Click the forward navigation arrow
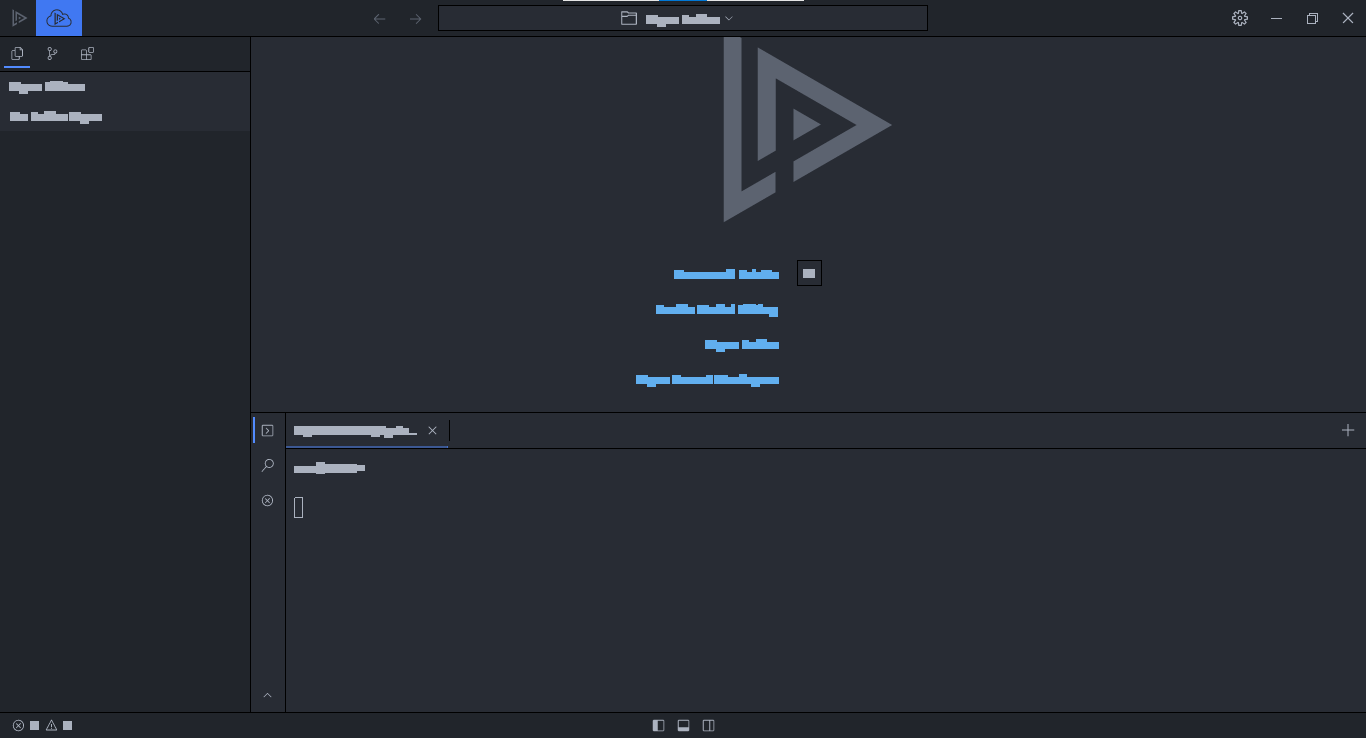The height and width of the screenshot is (738, 1366). [x=414, y=17]
